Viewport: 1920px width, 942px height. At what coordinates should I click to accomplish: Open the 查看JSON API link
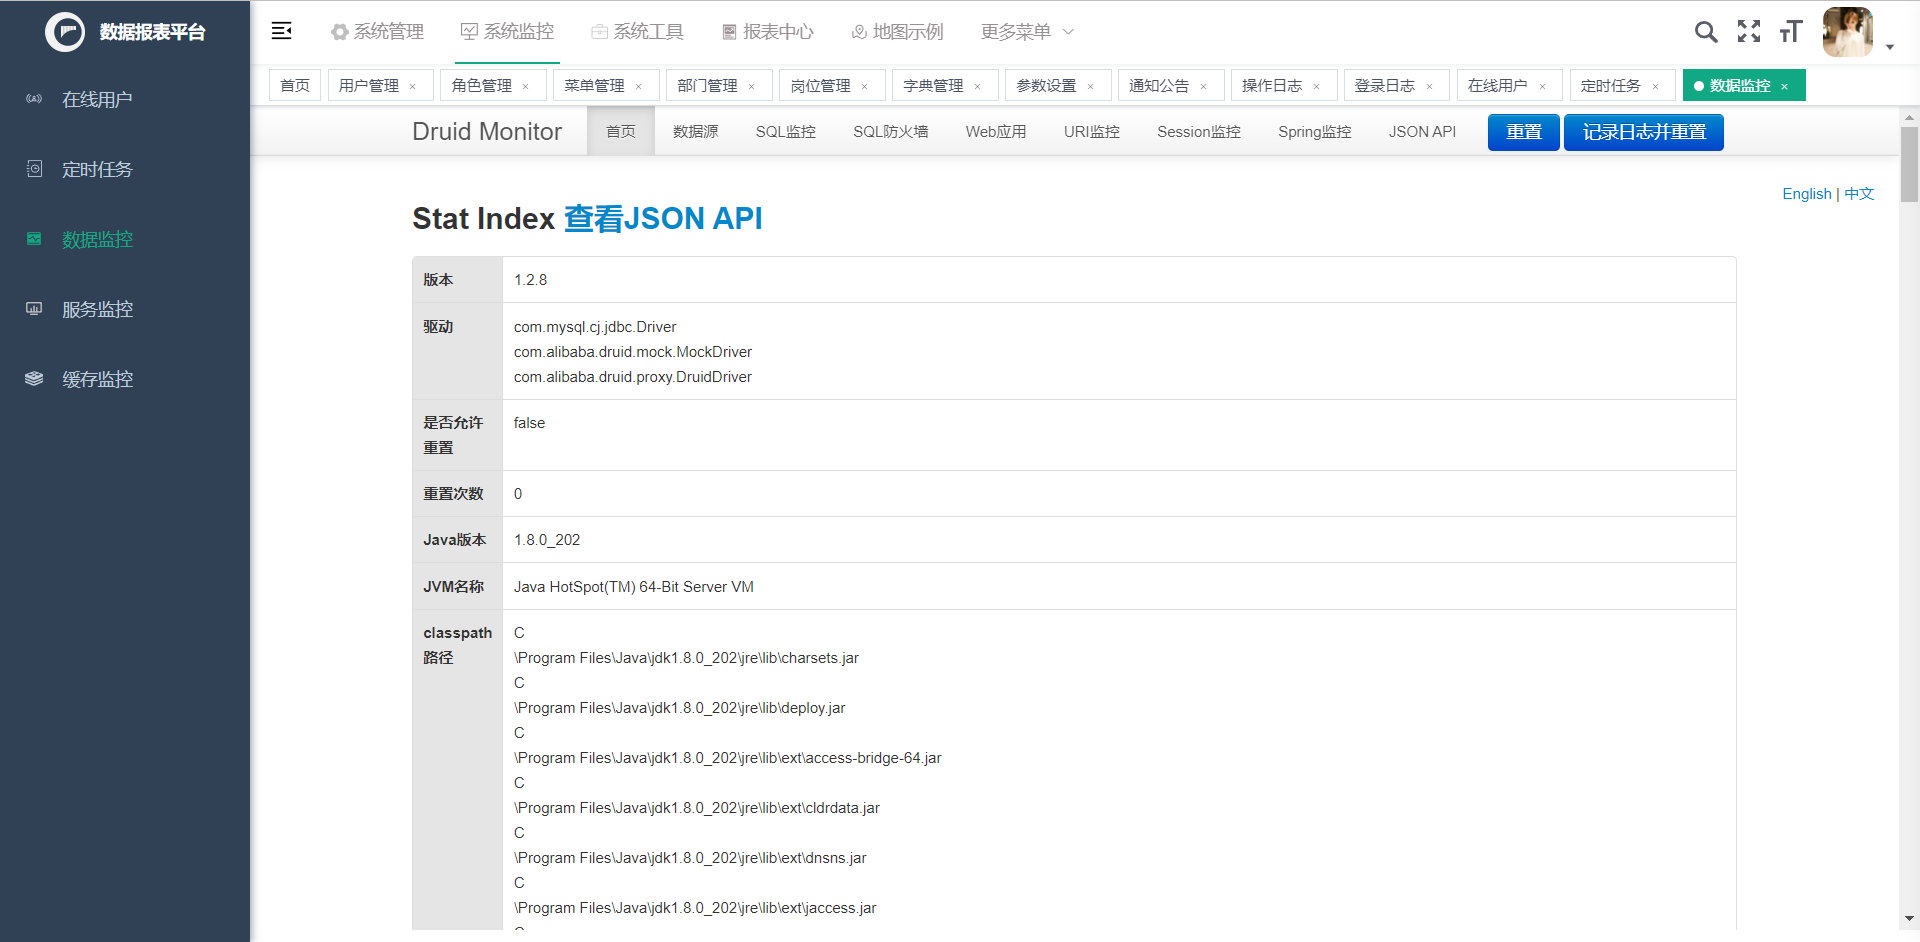pyautogui.click(x=663, y=218)
